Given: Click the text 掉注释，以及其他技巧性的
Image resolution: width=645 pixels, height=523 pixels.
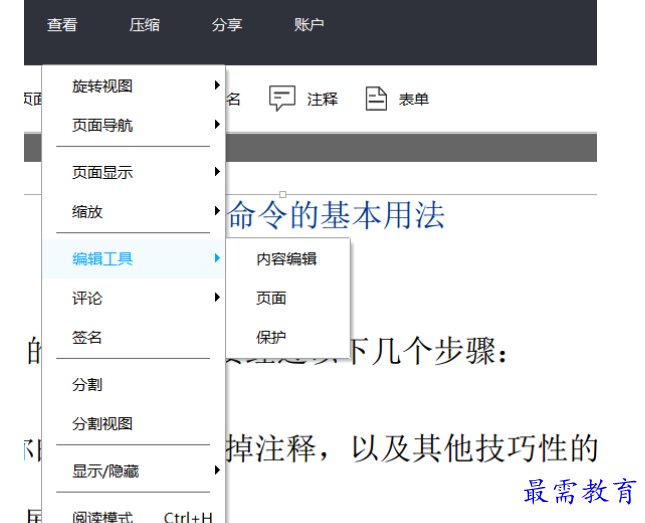Looking at the screenshot, I should [412, 448].
